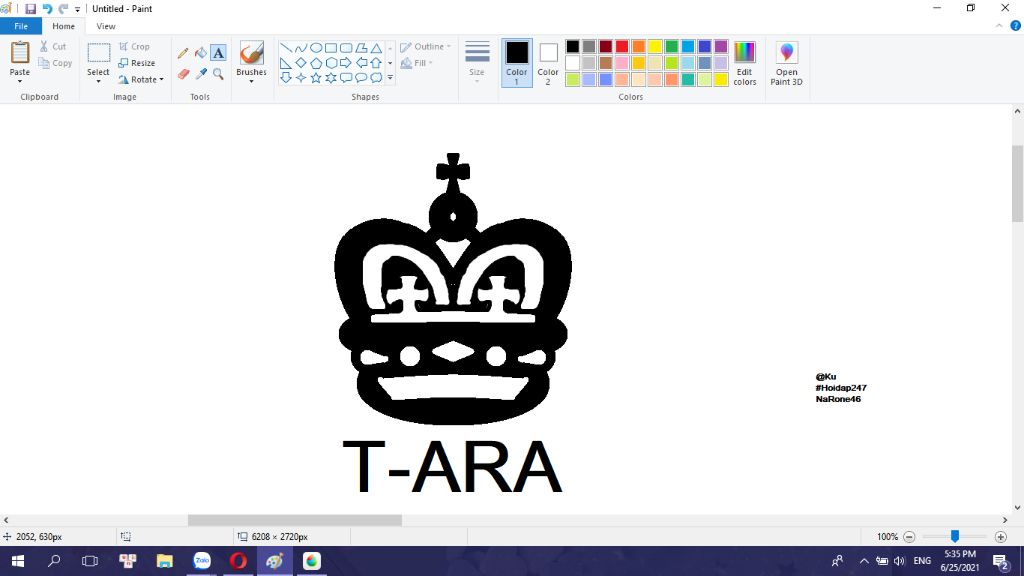This screenshot has width=1024, height=576.
Task: Choose the black palette swatch
Action: [x=573, y=46]
